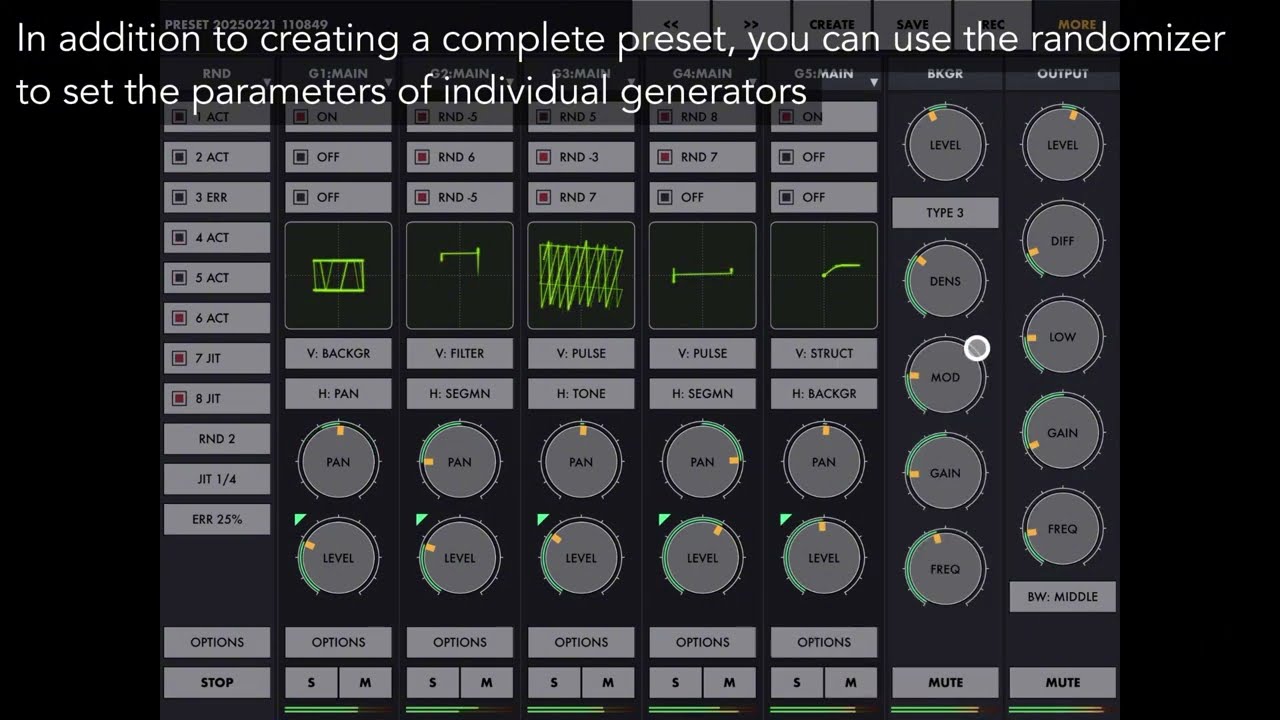Click SAVE in the top bar

tap(912, 24)
